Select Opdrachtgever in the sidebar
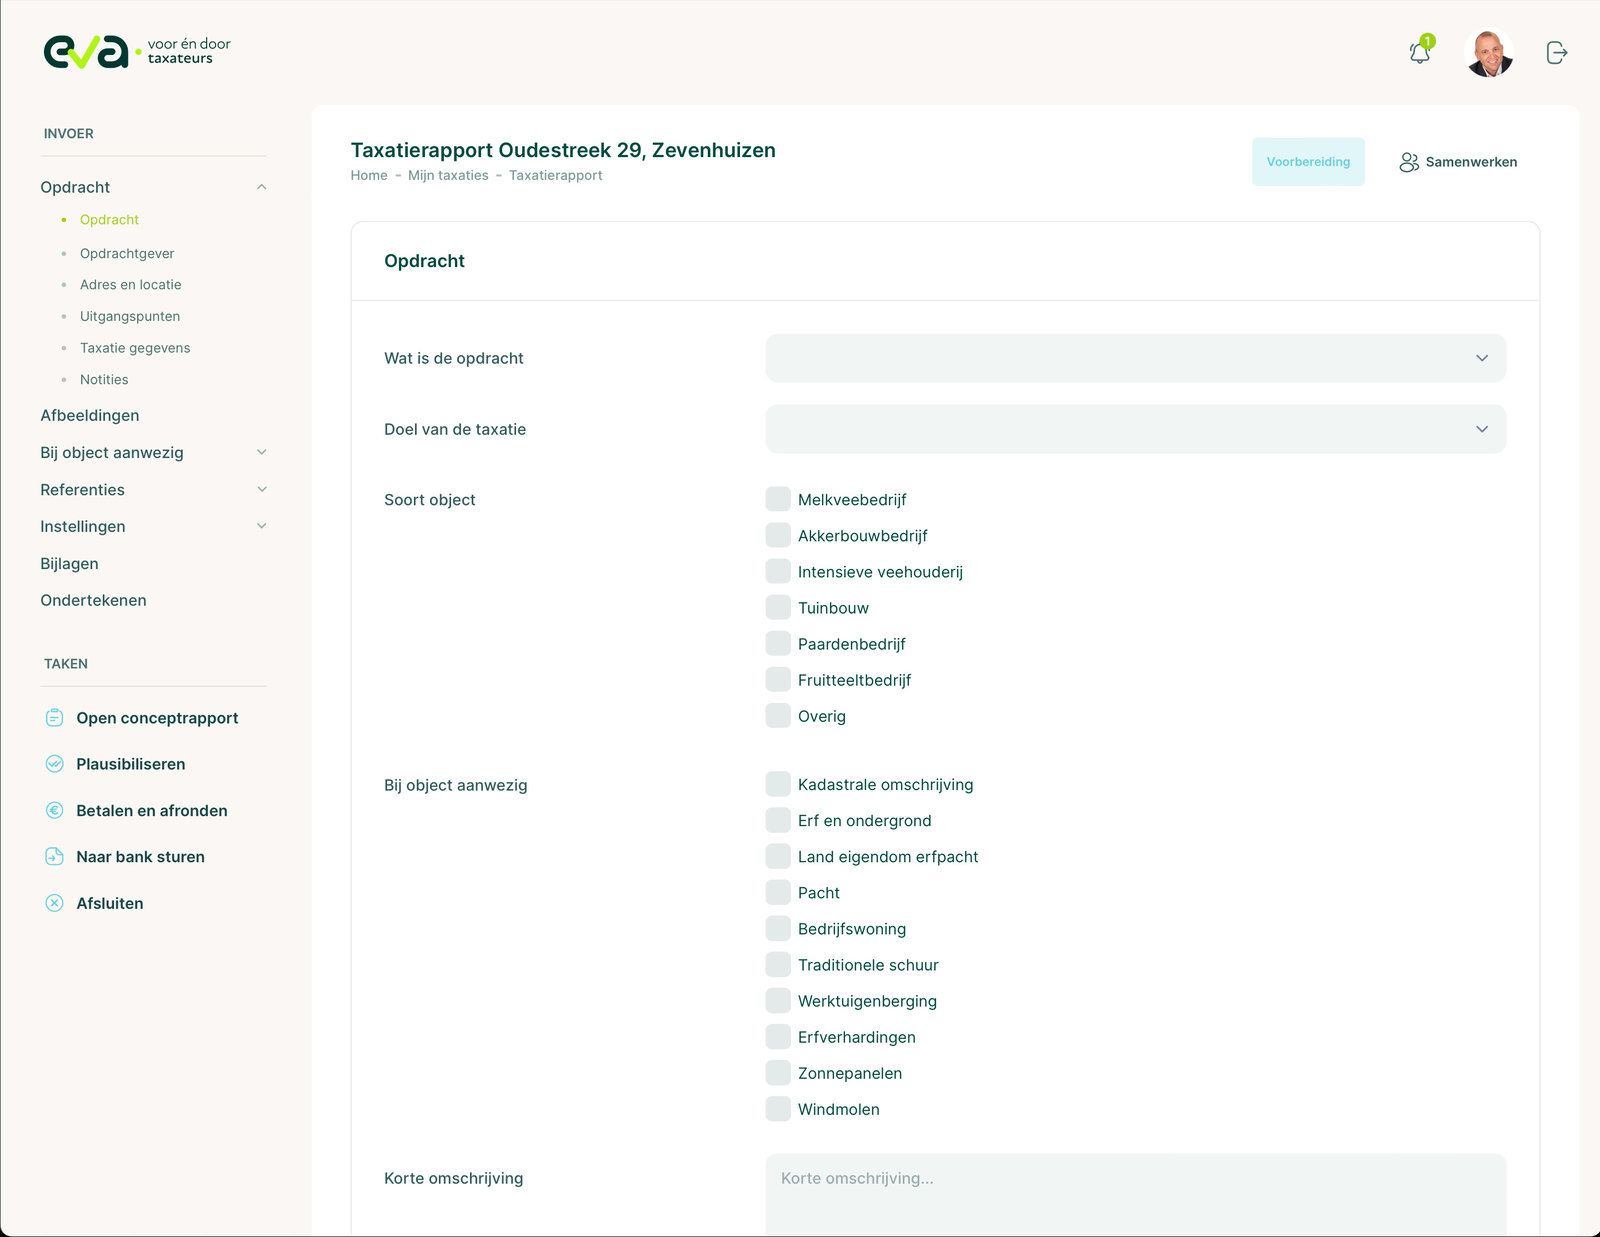The width and height of the screenshot is (1600, 1237). pos(127,254)
